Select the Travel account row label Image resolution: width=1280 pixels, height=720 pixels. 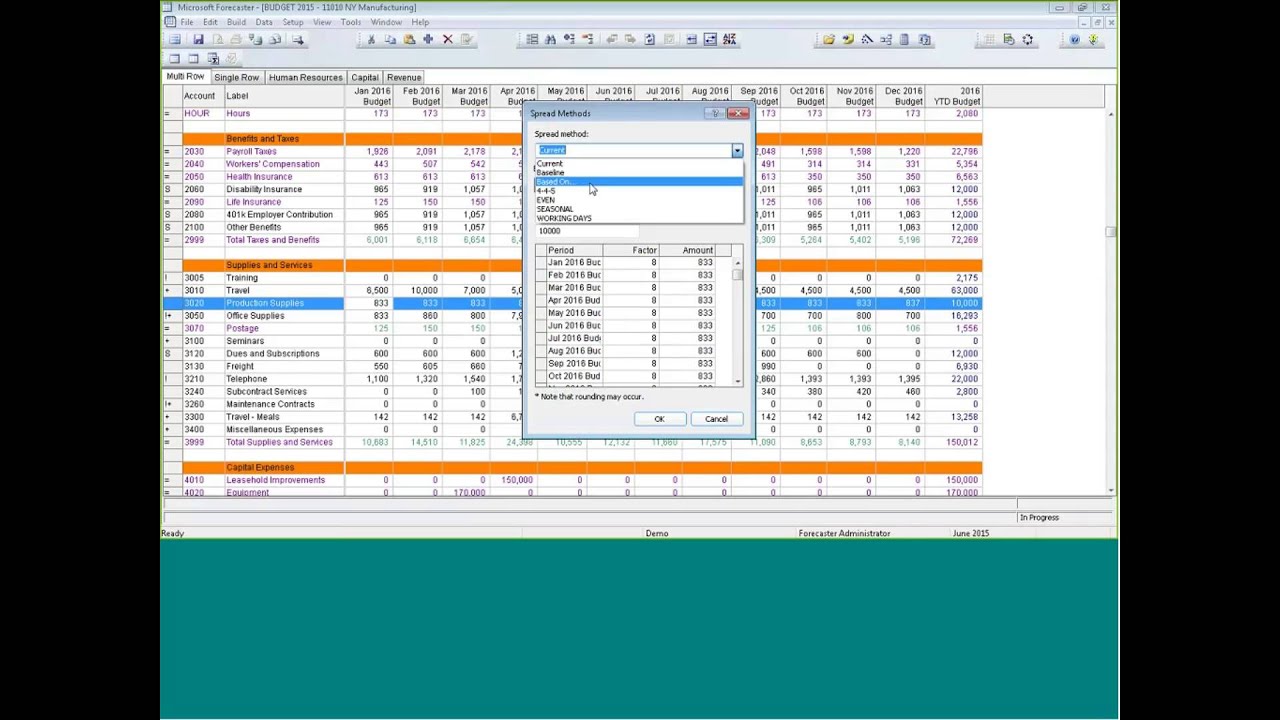click(x=238, y=290)
